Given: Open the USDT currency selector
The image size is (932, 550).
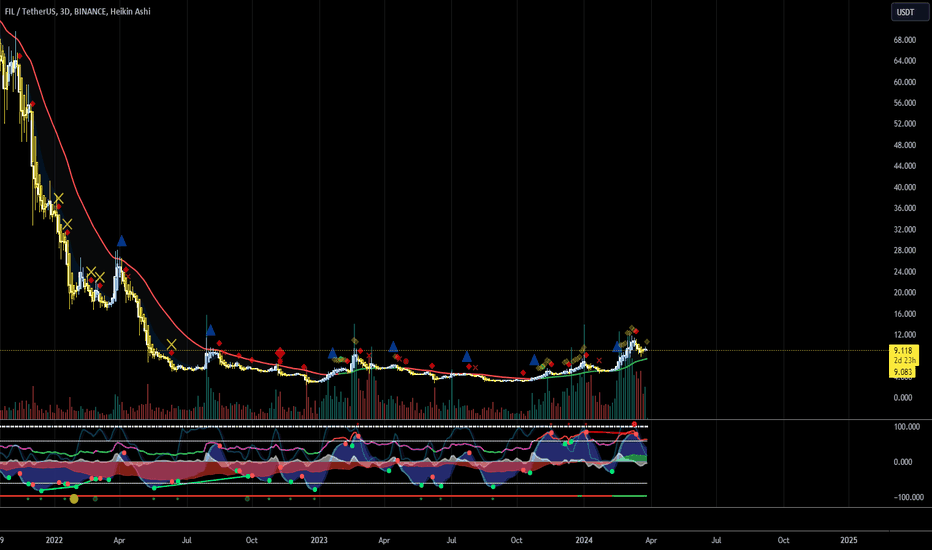Looking at the screenshot, I should [909, 12].
